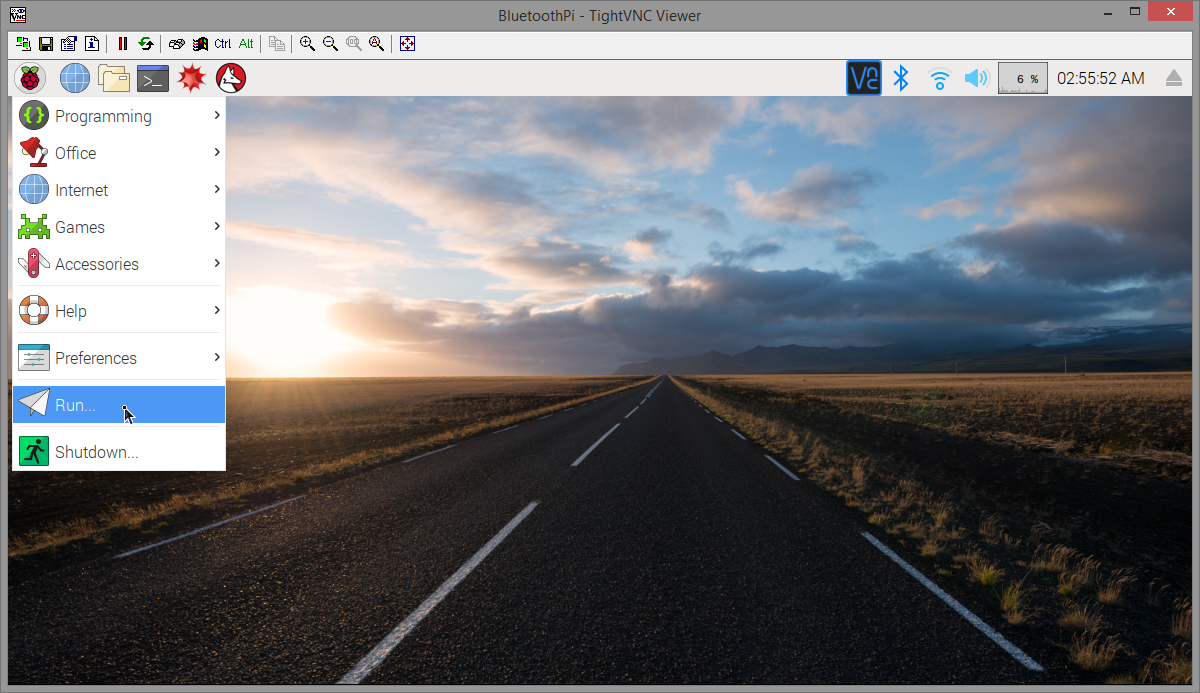Expand the Preferences submenu arrow
This screenshot has width=1200, height=693.
click(216, 357)
